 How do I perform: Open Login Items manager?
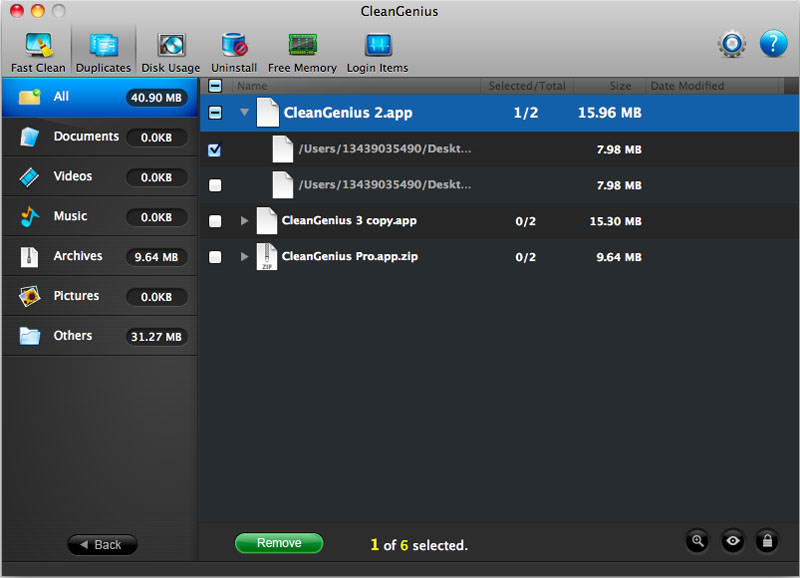click(378, 53)
